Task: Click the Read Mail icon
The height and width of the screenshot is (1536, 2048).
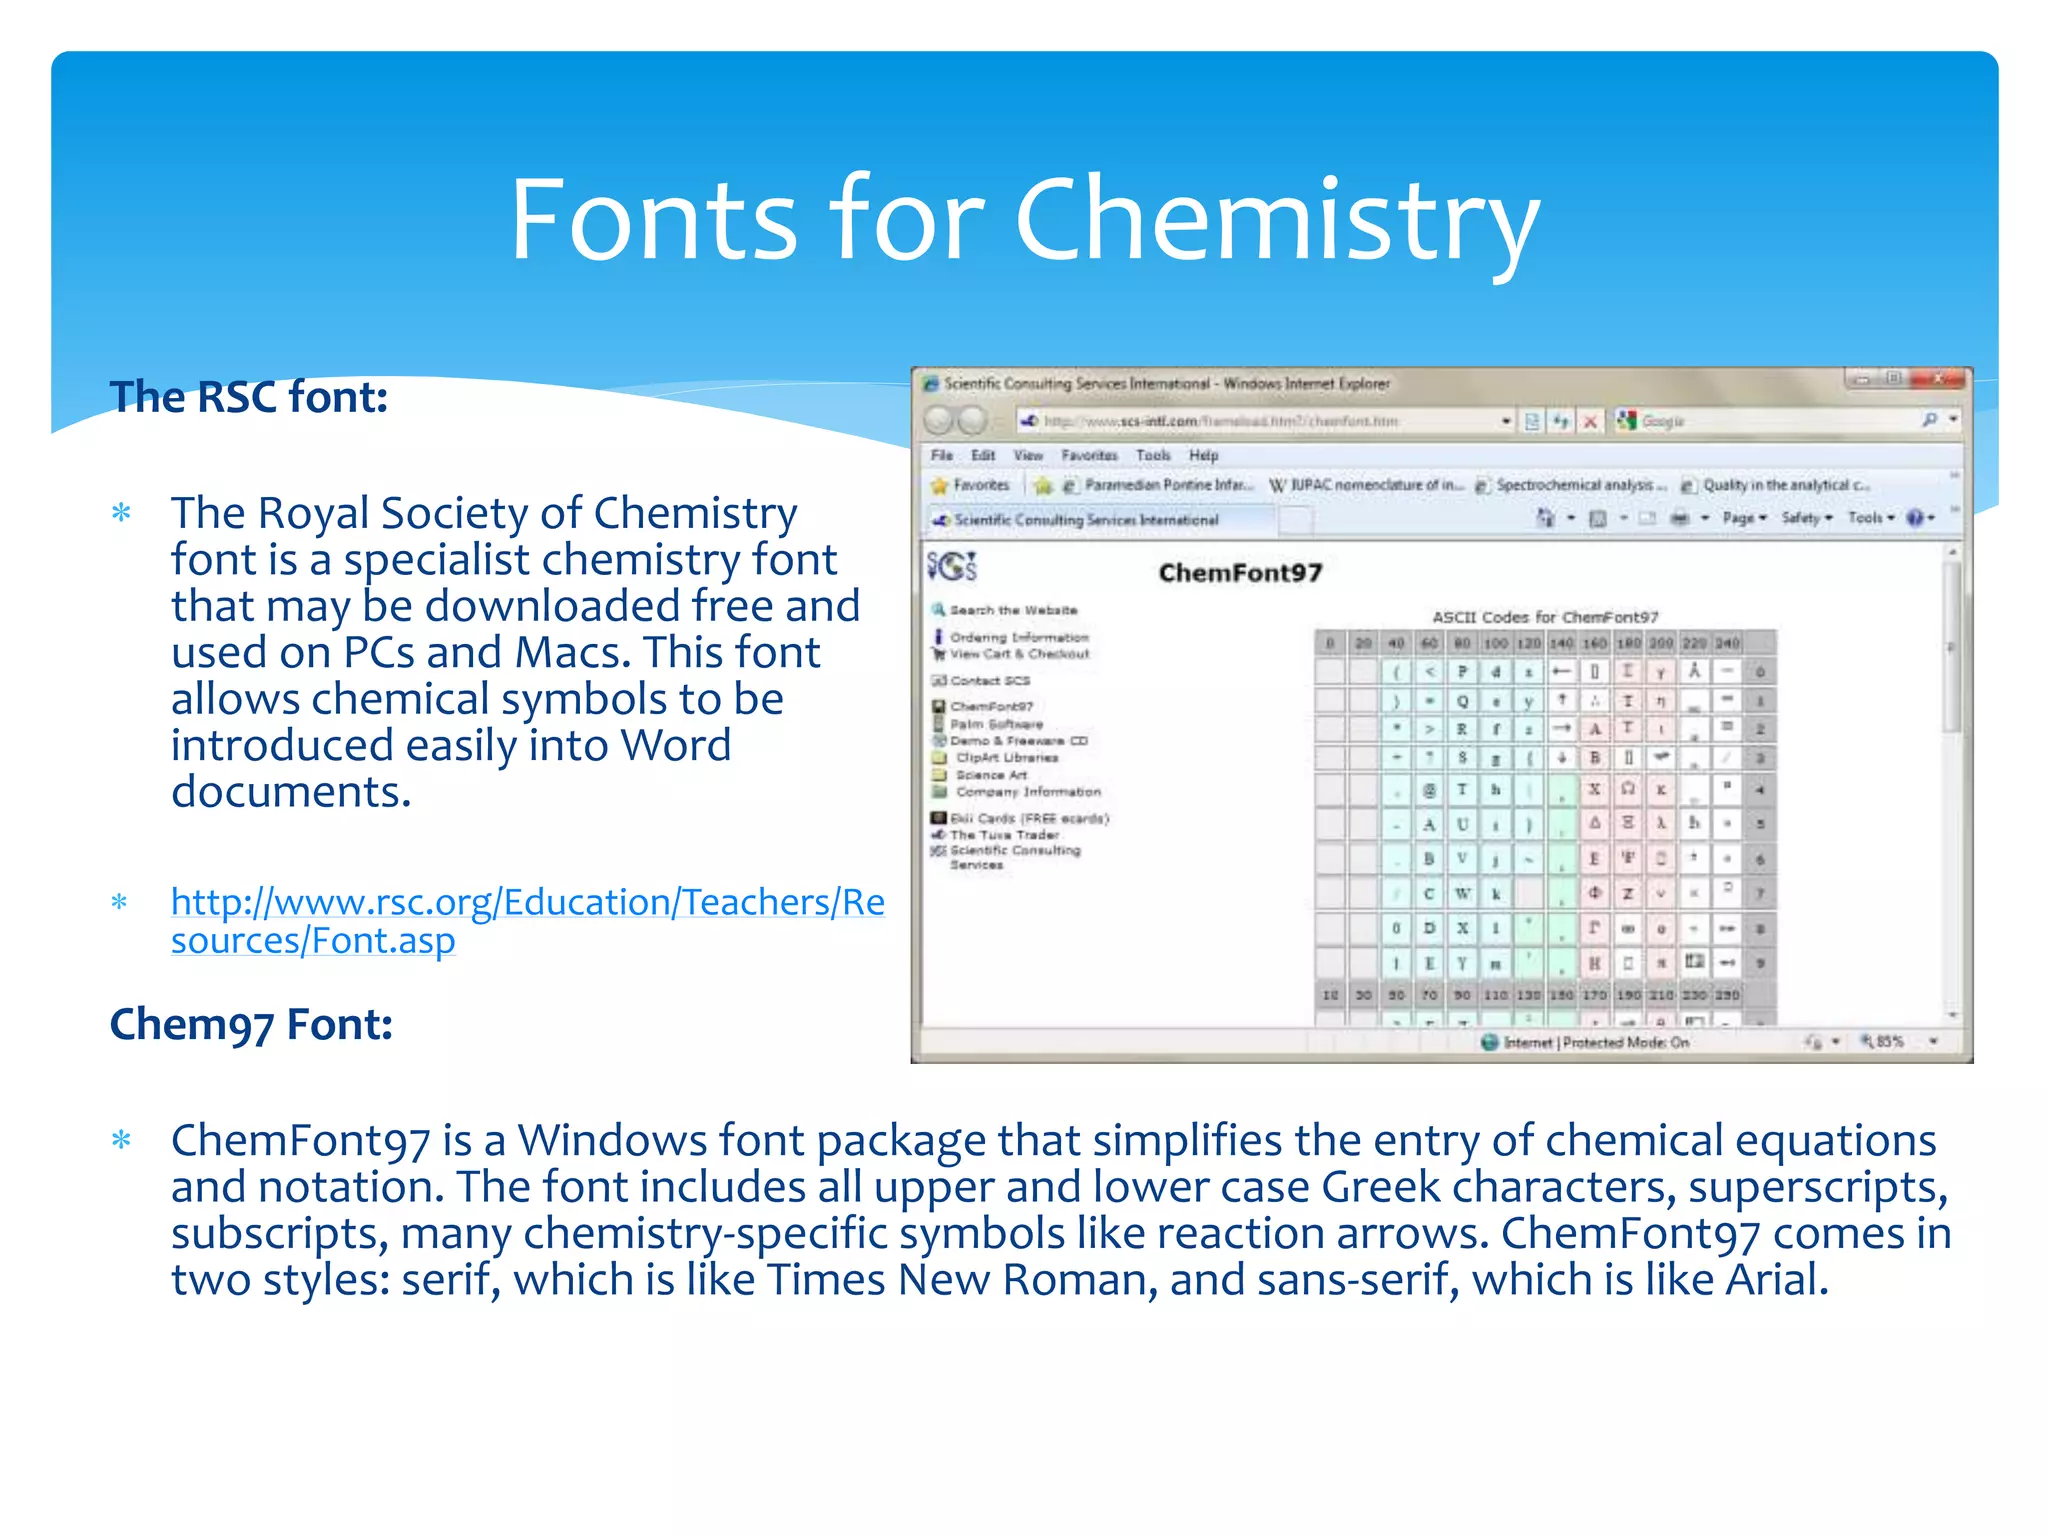Action: click(x=1649, y=518)
